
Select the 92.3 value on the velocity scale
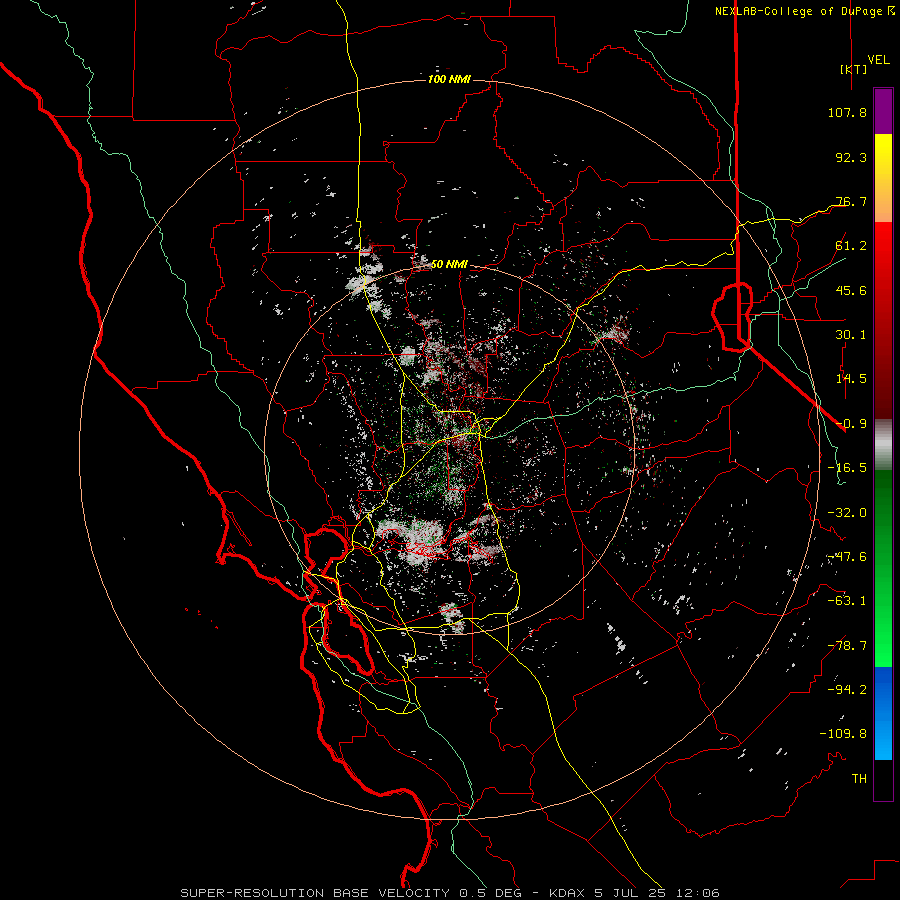(851, 157)
